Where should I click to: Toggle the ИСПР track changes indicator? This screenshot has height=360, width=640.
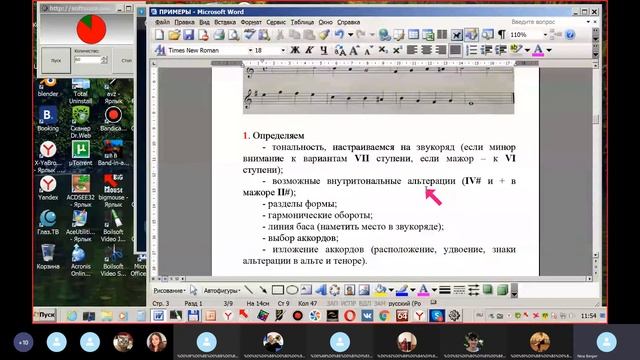(348, 304)
